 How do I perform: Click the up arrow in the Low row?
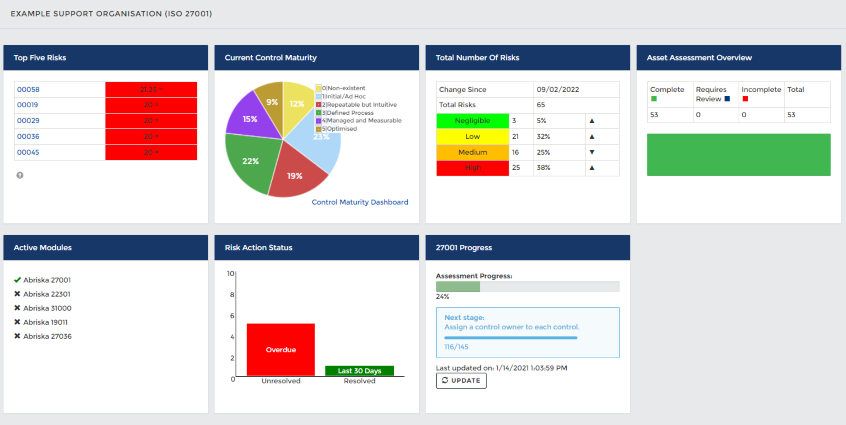tap(591, 136)
